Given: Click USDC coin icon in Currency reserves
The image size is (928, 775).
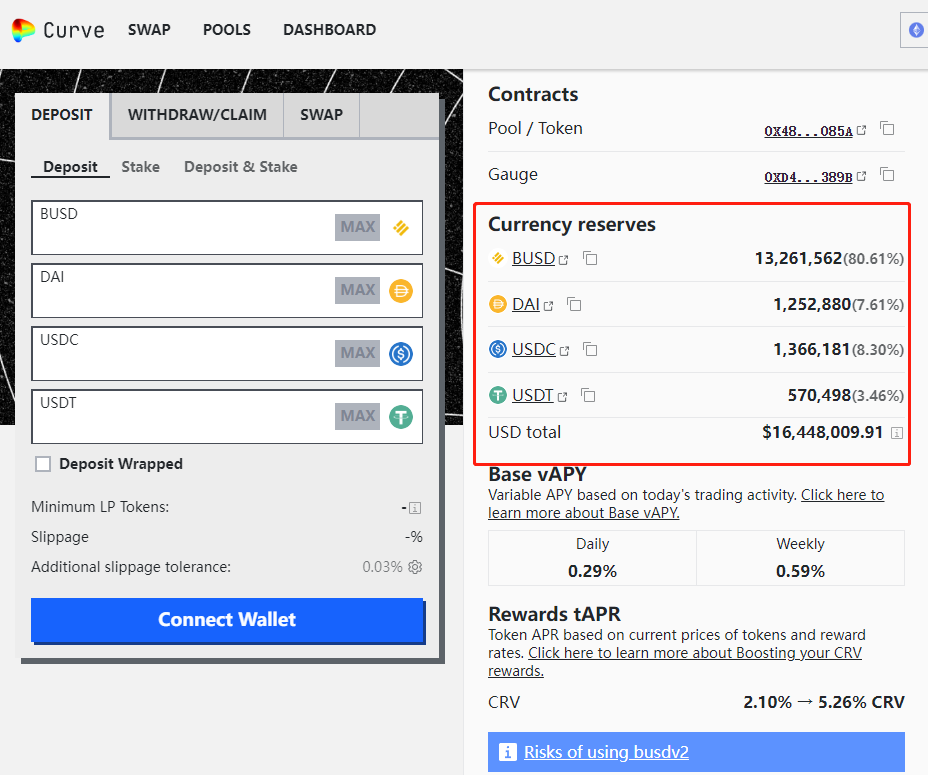Looking at the screenshot, I should click(x=498, y=349).
